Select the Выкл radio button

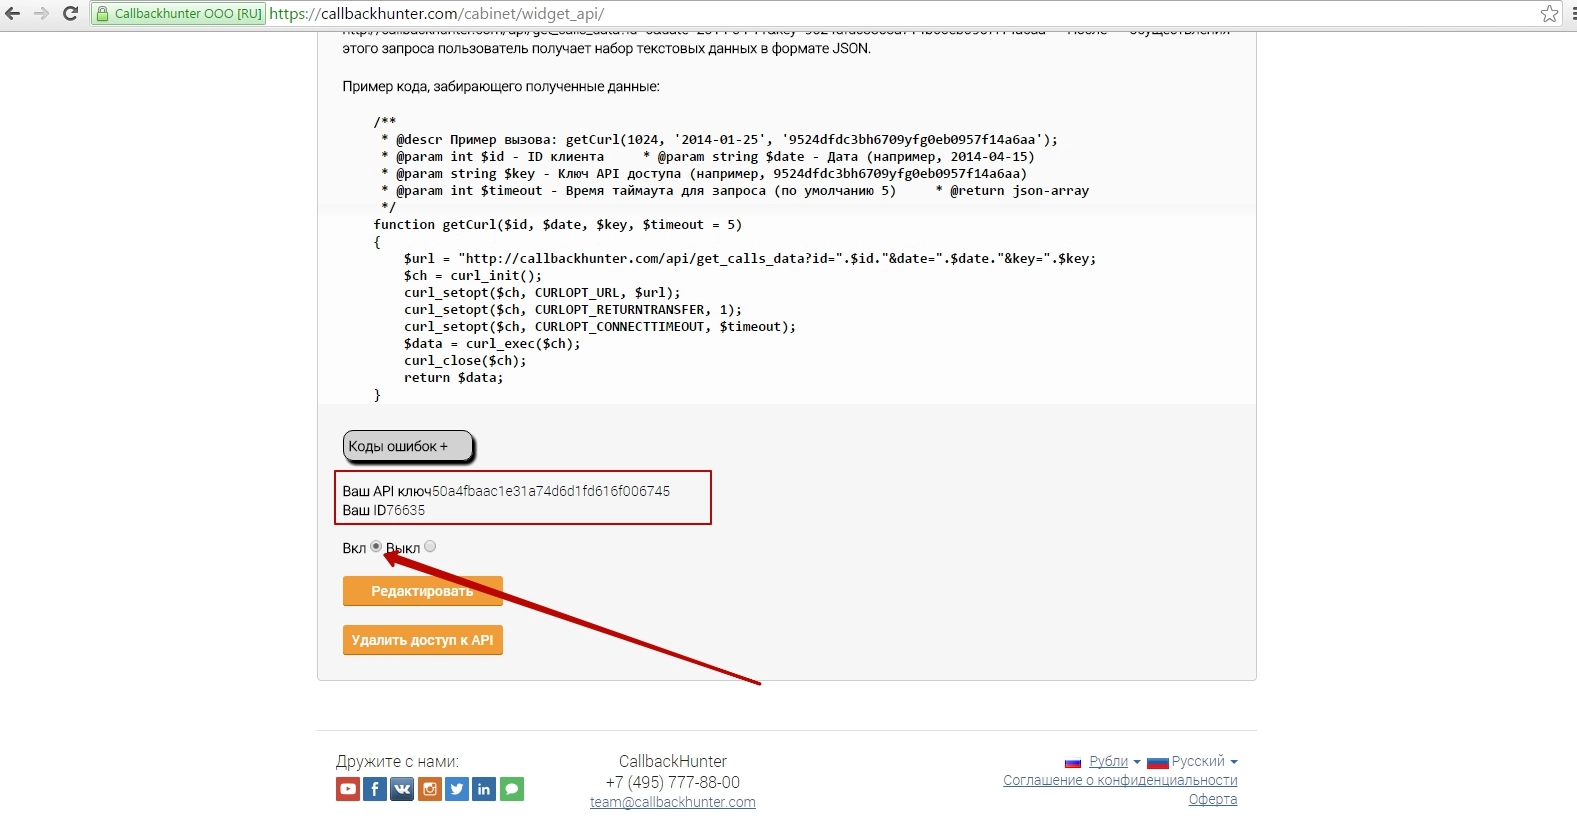coord(430,546)
